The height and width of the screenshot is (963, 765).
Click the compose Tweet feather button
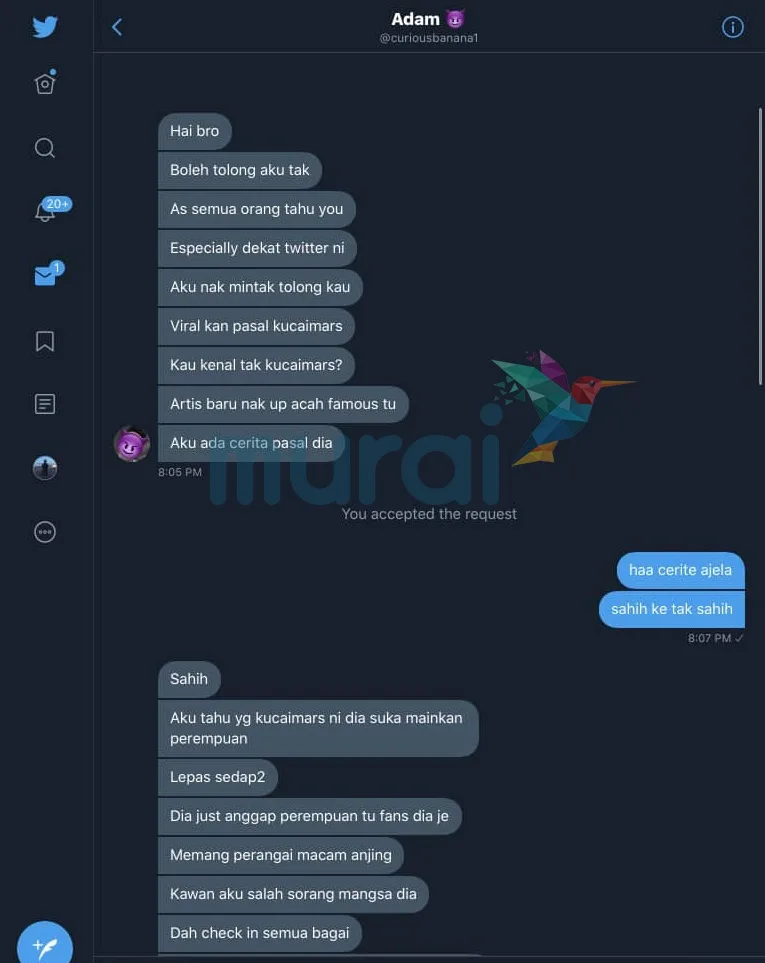45,946
